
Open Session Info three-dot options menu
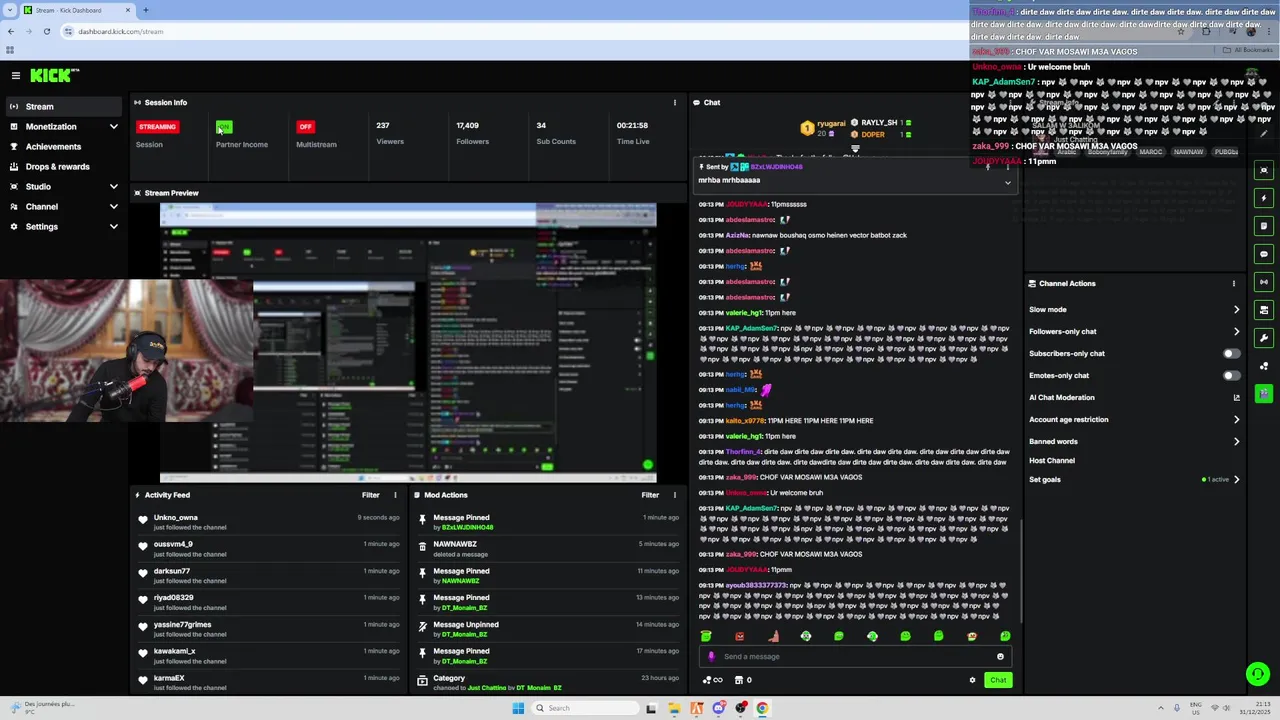(674, 102)
